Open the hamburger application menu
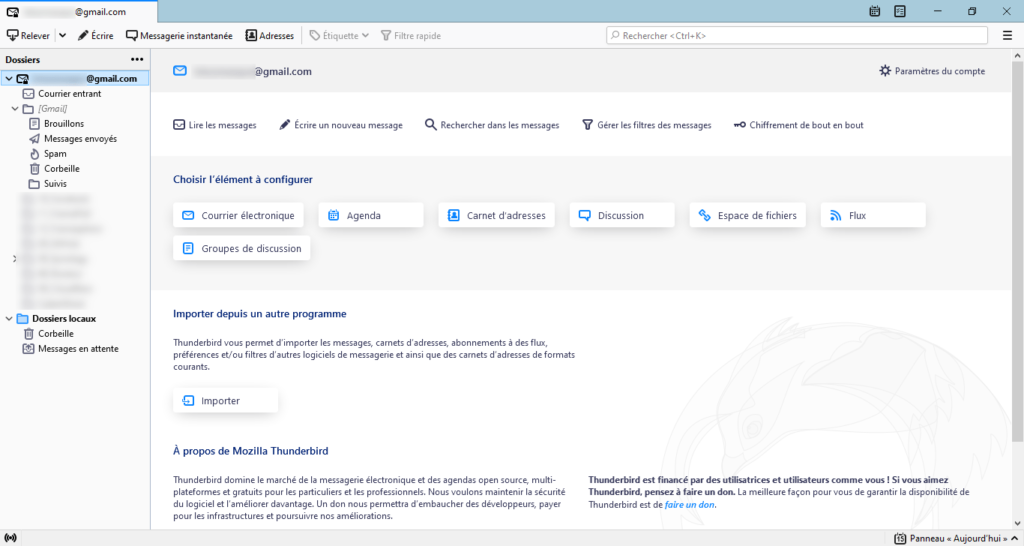Image resolution: width=1024 pixels, height=546 pixels. pyautogui.click(x=1007, y=36)
